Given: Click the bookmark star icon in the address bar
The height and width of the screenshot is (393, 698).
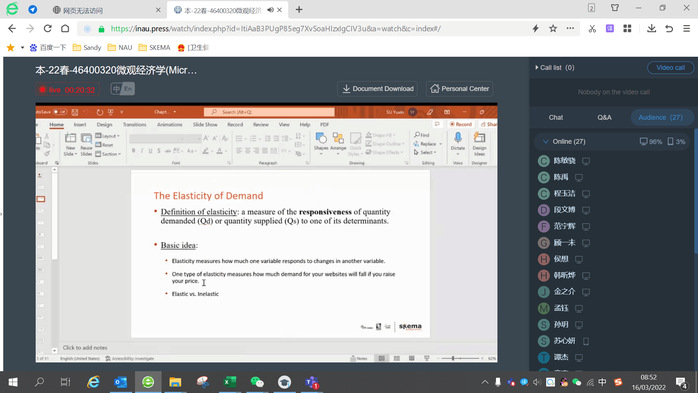Looking at the screenshot, I should pyautogui.click(x=553, y=28).
